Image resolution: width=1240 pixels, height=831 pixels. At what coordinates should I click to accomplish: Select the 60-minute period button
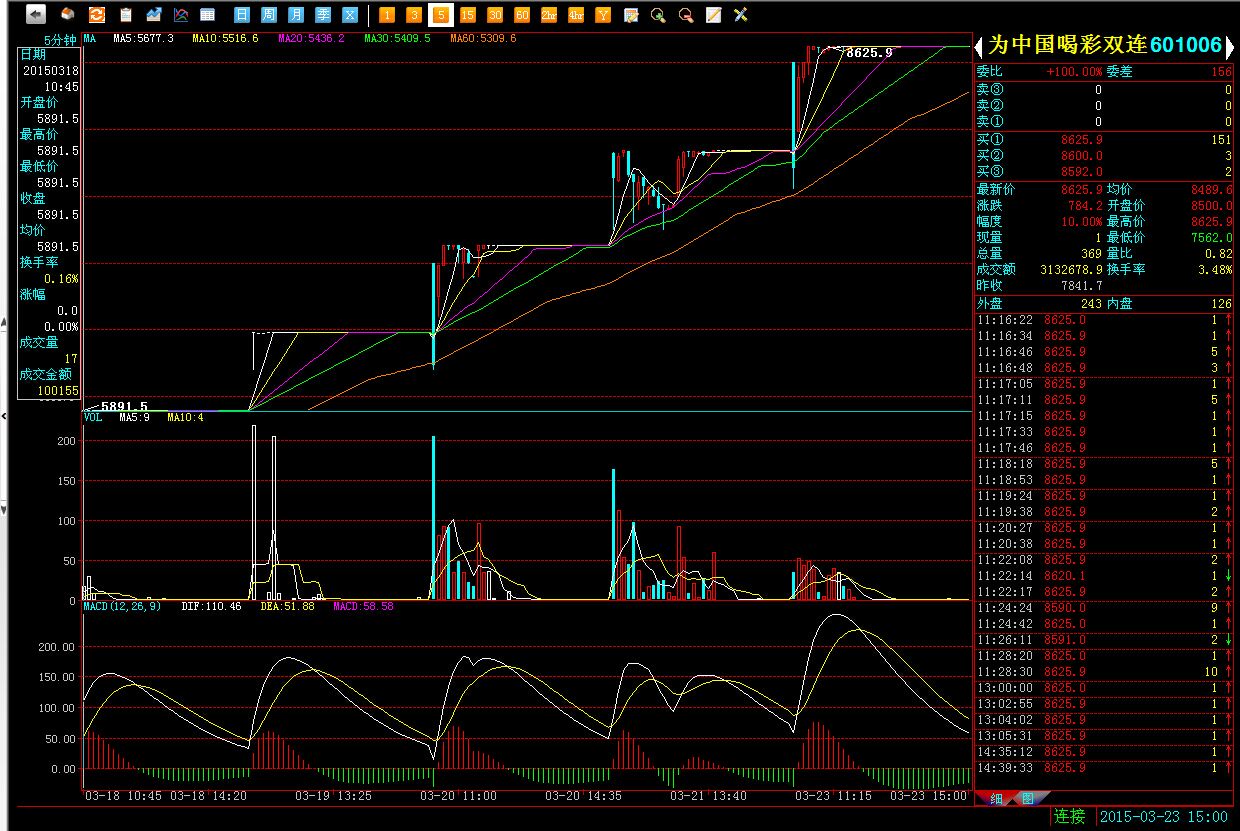tap(522, 15)
